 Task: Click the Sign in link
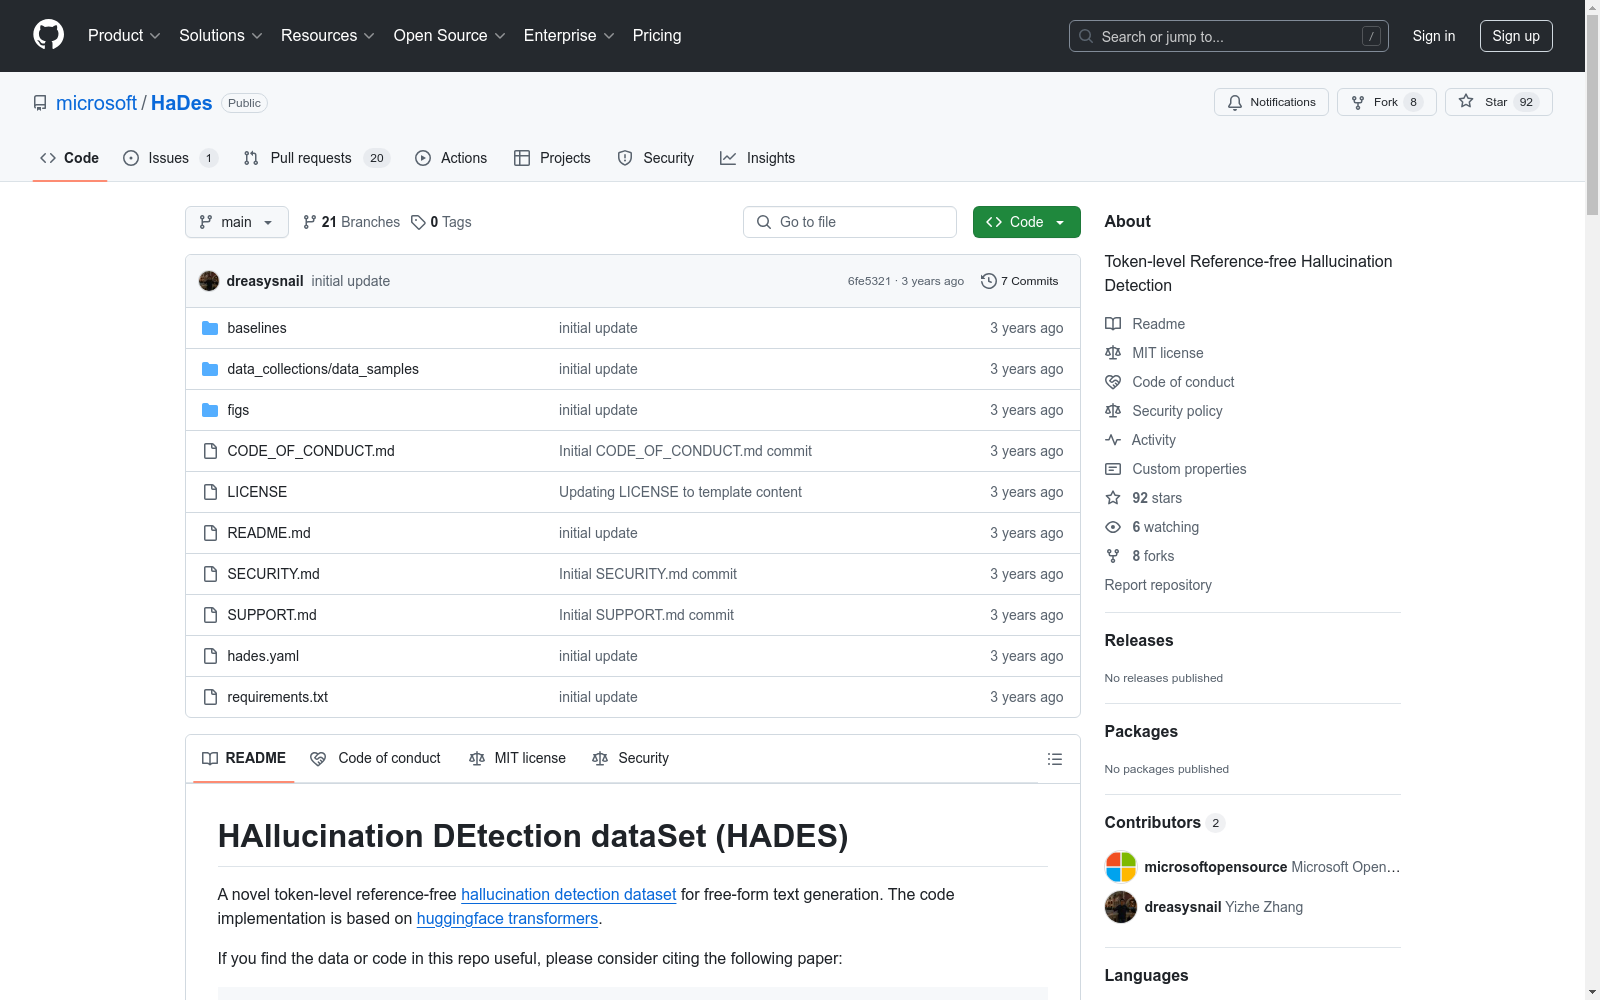(x=1434, y=36)
